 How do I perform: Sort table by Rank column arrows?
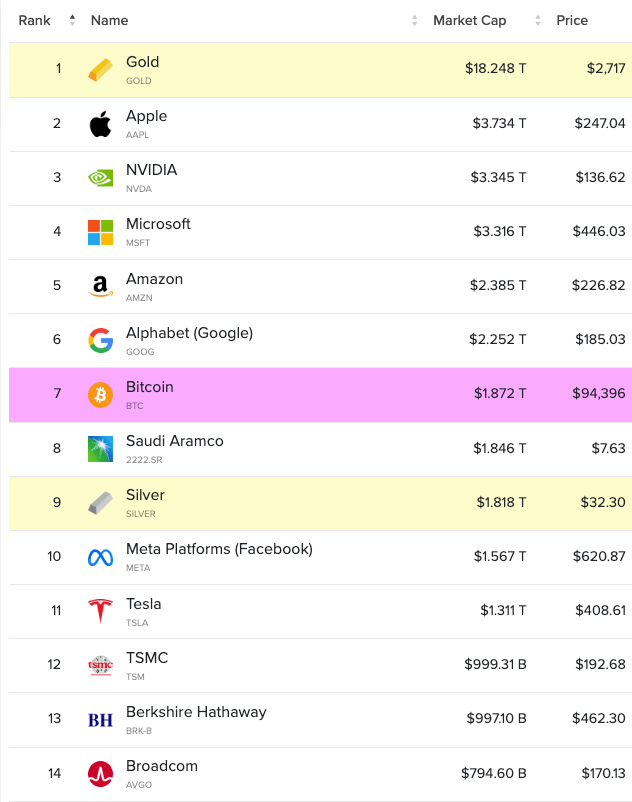[72, 20]
